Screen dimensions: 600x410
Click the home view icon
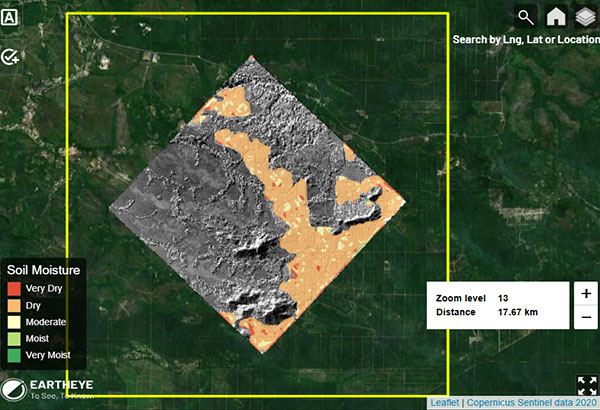pyautogui.click(x=555, y=16)
